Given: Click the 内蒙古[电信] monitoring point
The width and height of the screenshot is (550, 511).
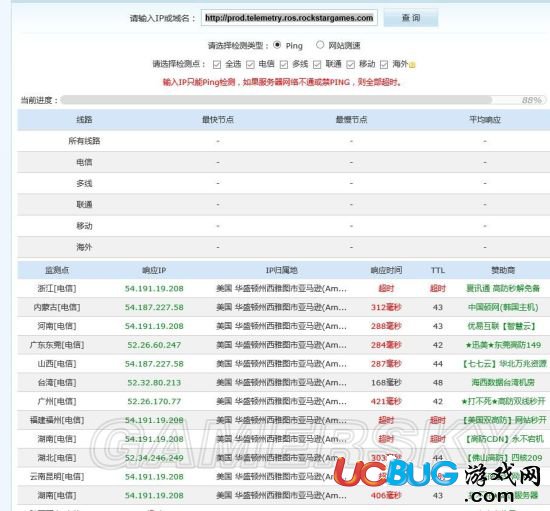Looking at the screenshot, I should (57, 308).
